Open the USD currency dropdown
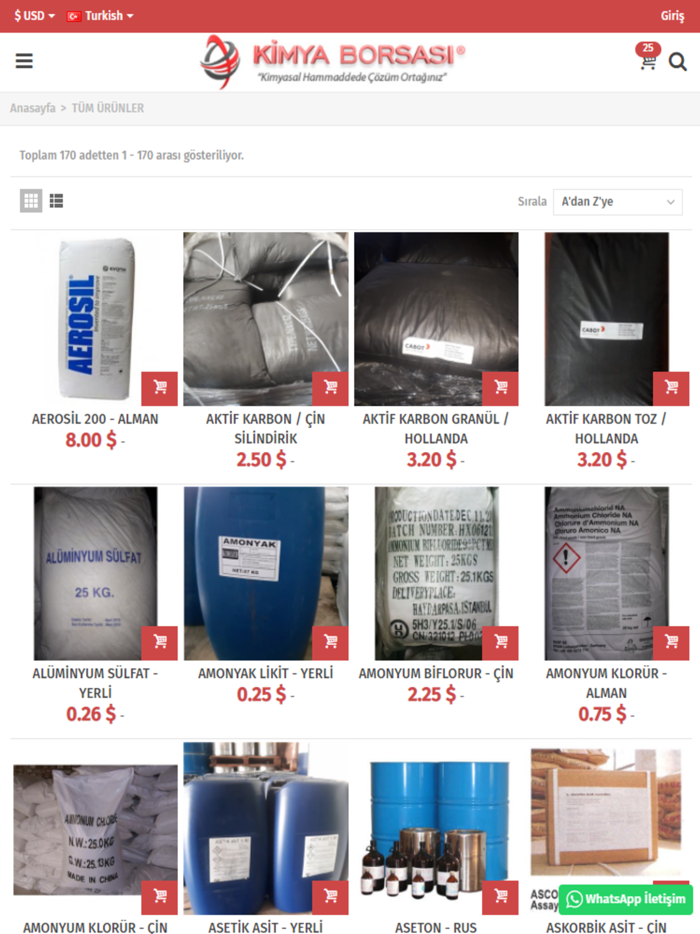This screenshot has width=700, height=934. pyautogui.click(x=35, y=16)
